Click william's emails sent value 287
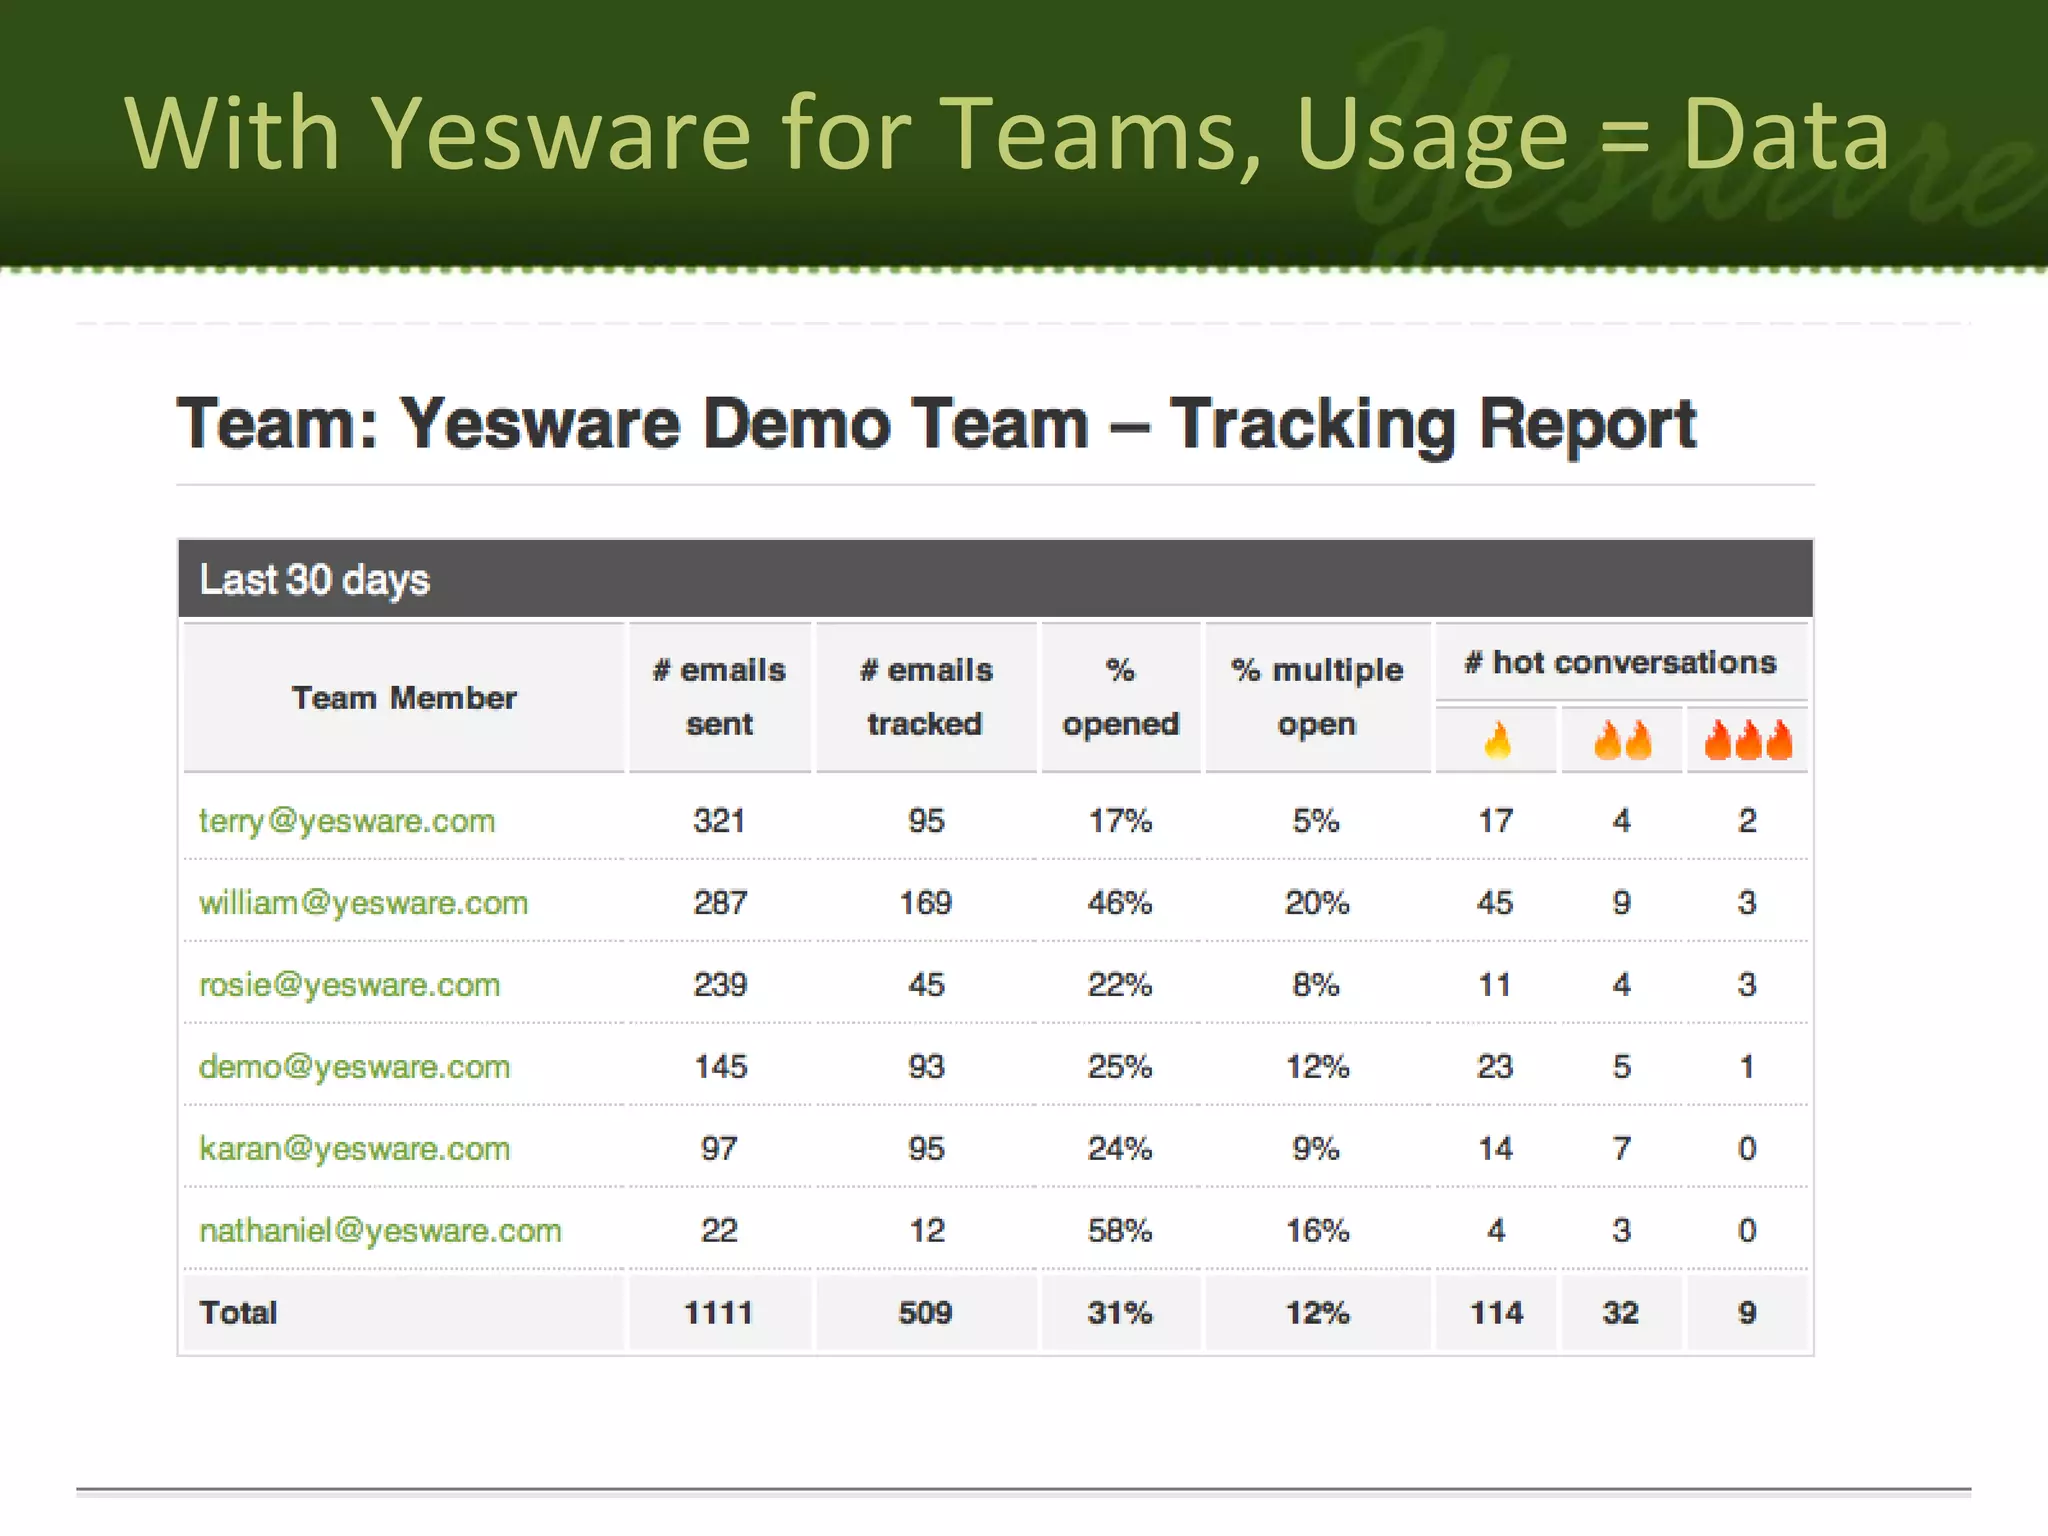This screenshot has width=2048, height=1536. pyautogui.click(x=719, y=903)
